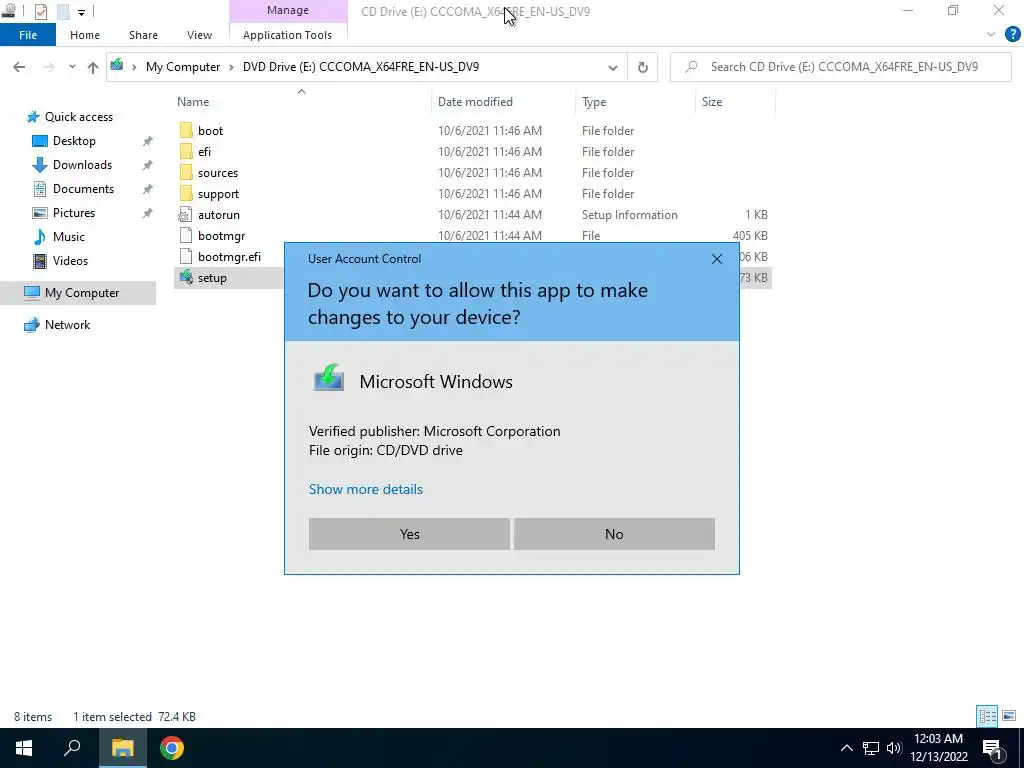
Task: Click the pin icon next to Downloads
Action: (x=148, y=165)
